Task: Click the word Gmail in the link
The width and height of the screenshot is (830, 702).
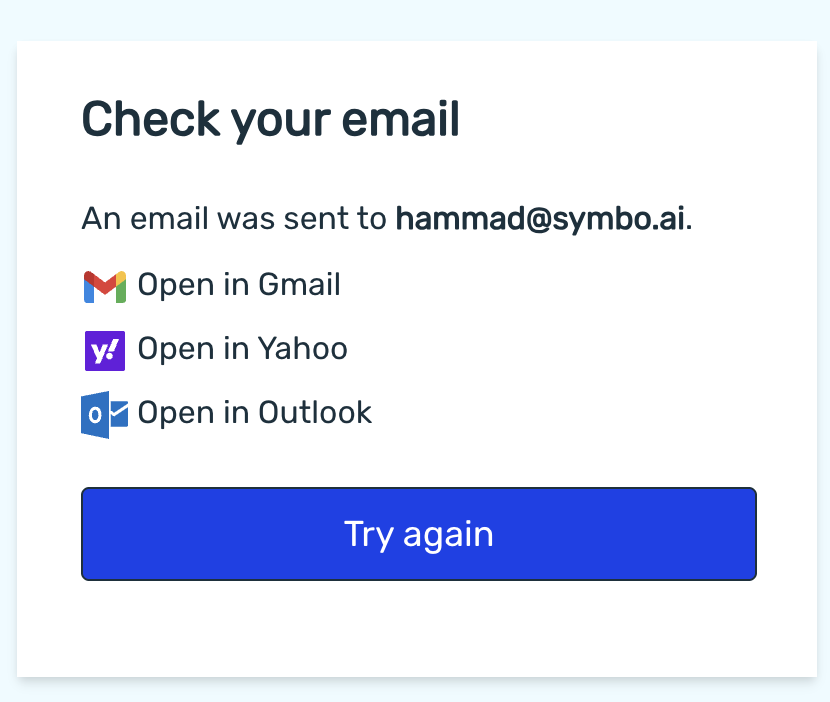Action: tap(299, 285)
